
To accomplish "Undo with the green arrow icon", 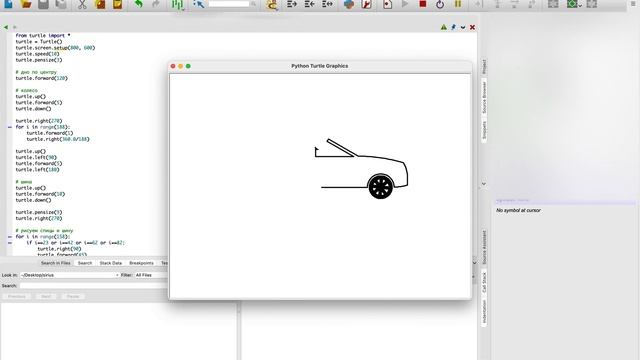I will pyautogui.click(x=139, y=4).
